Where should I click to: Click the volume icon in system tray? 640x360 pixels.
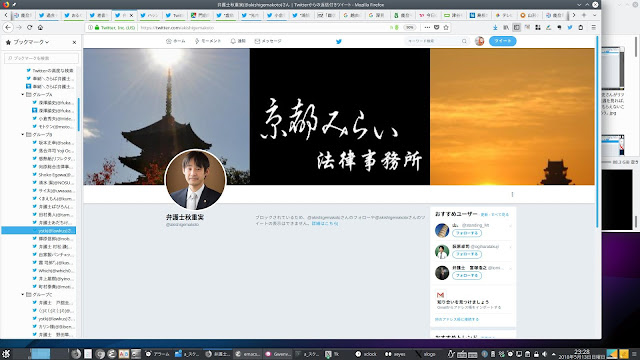point(545,354)
